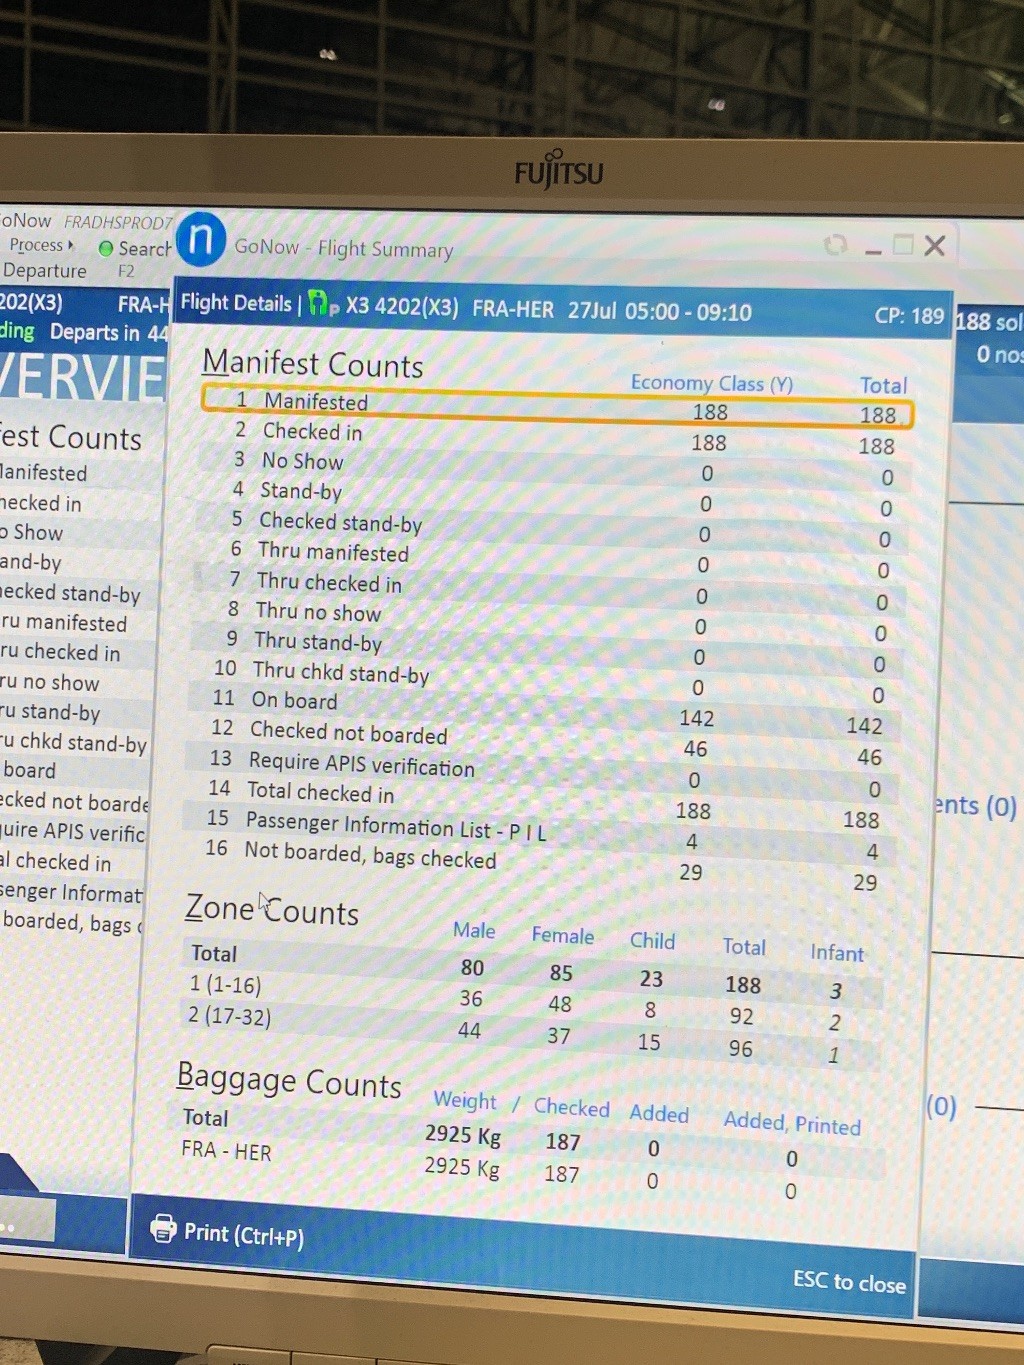Minimize the Flight Summary window
1024x1365 pixels.
[873, 248]
